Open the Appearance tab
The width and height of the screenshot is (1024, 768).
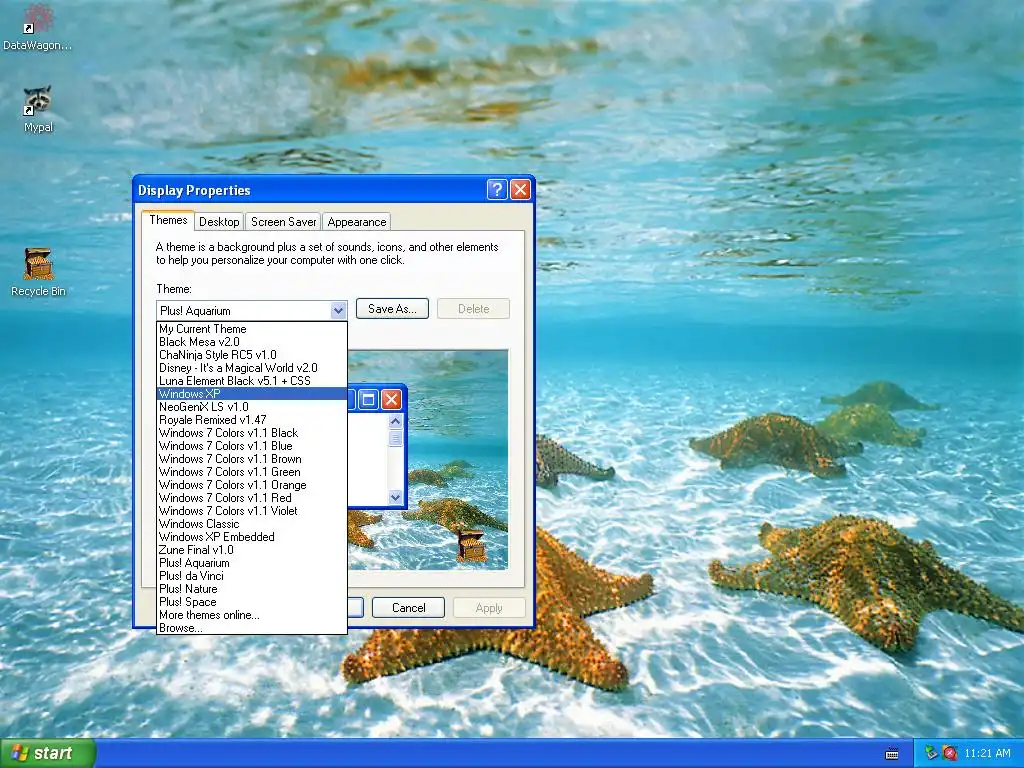[x=357, y=222]
